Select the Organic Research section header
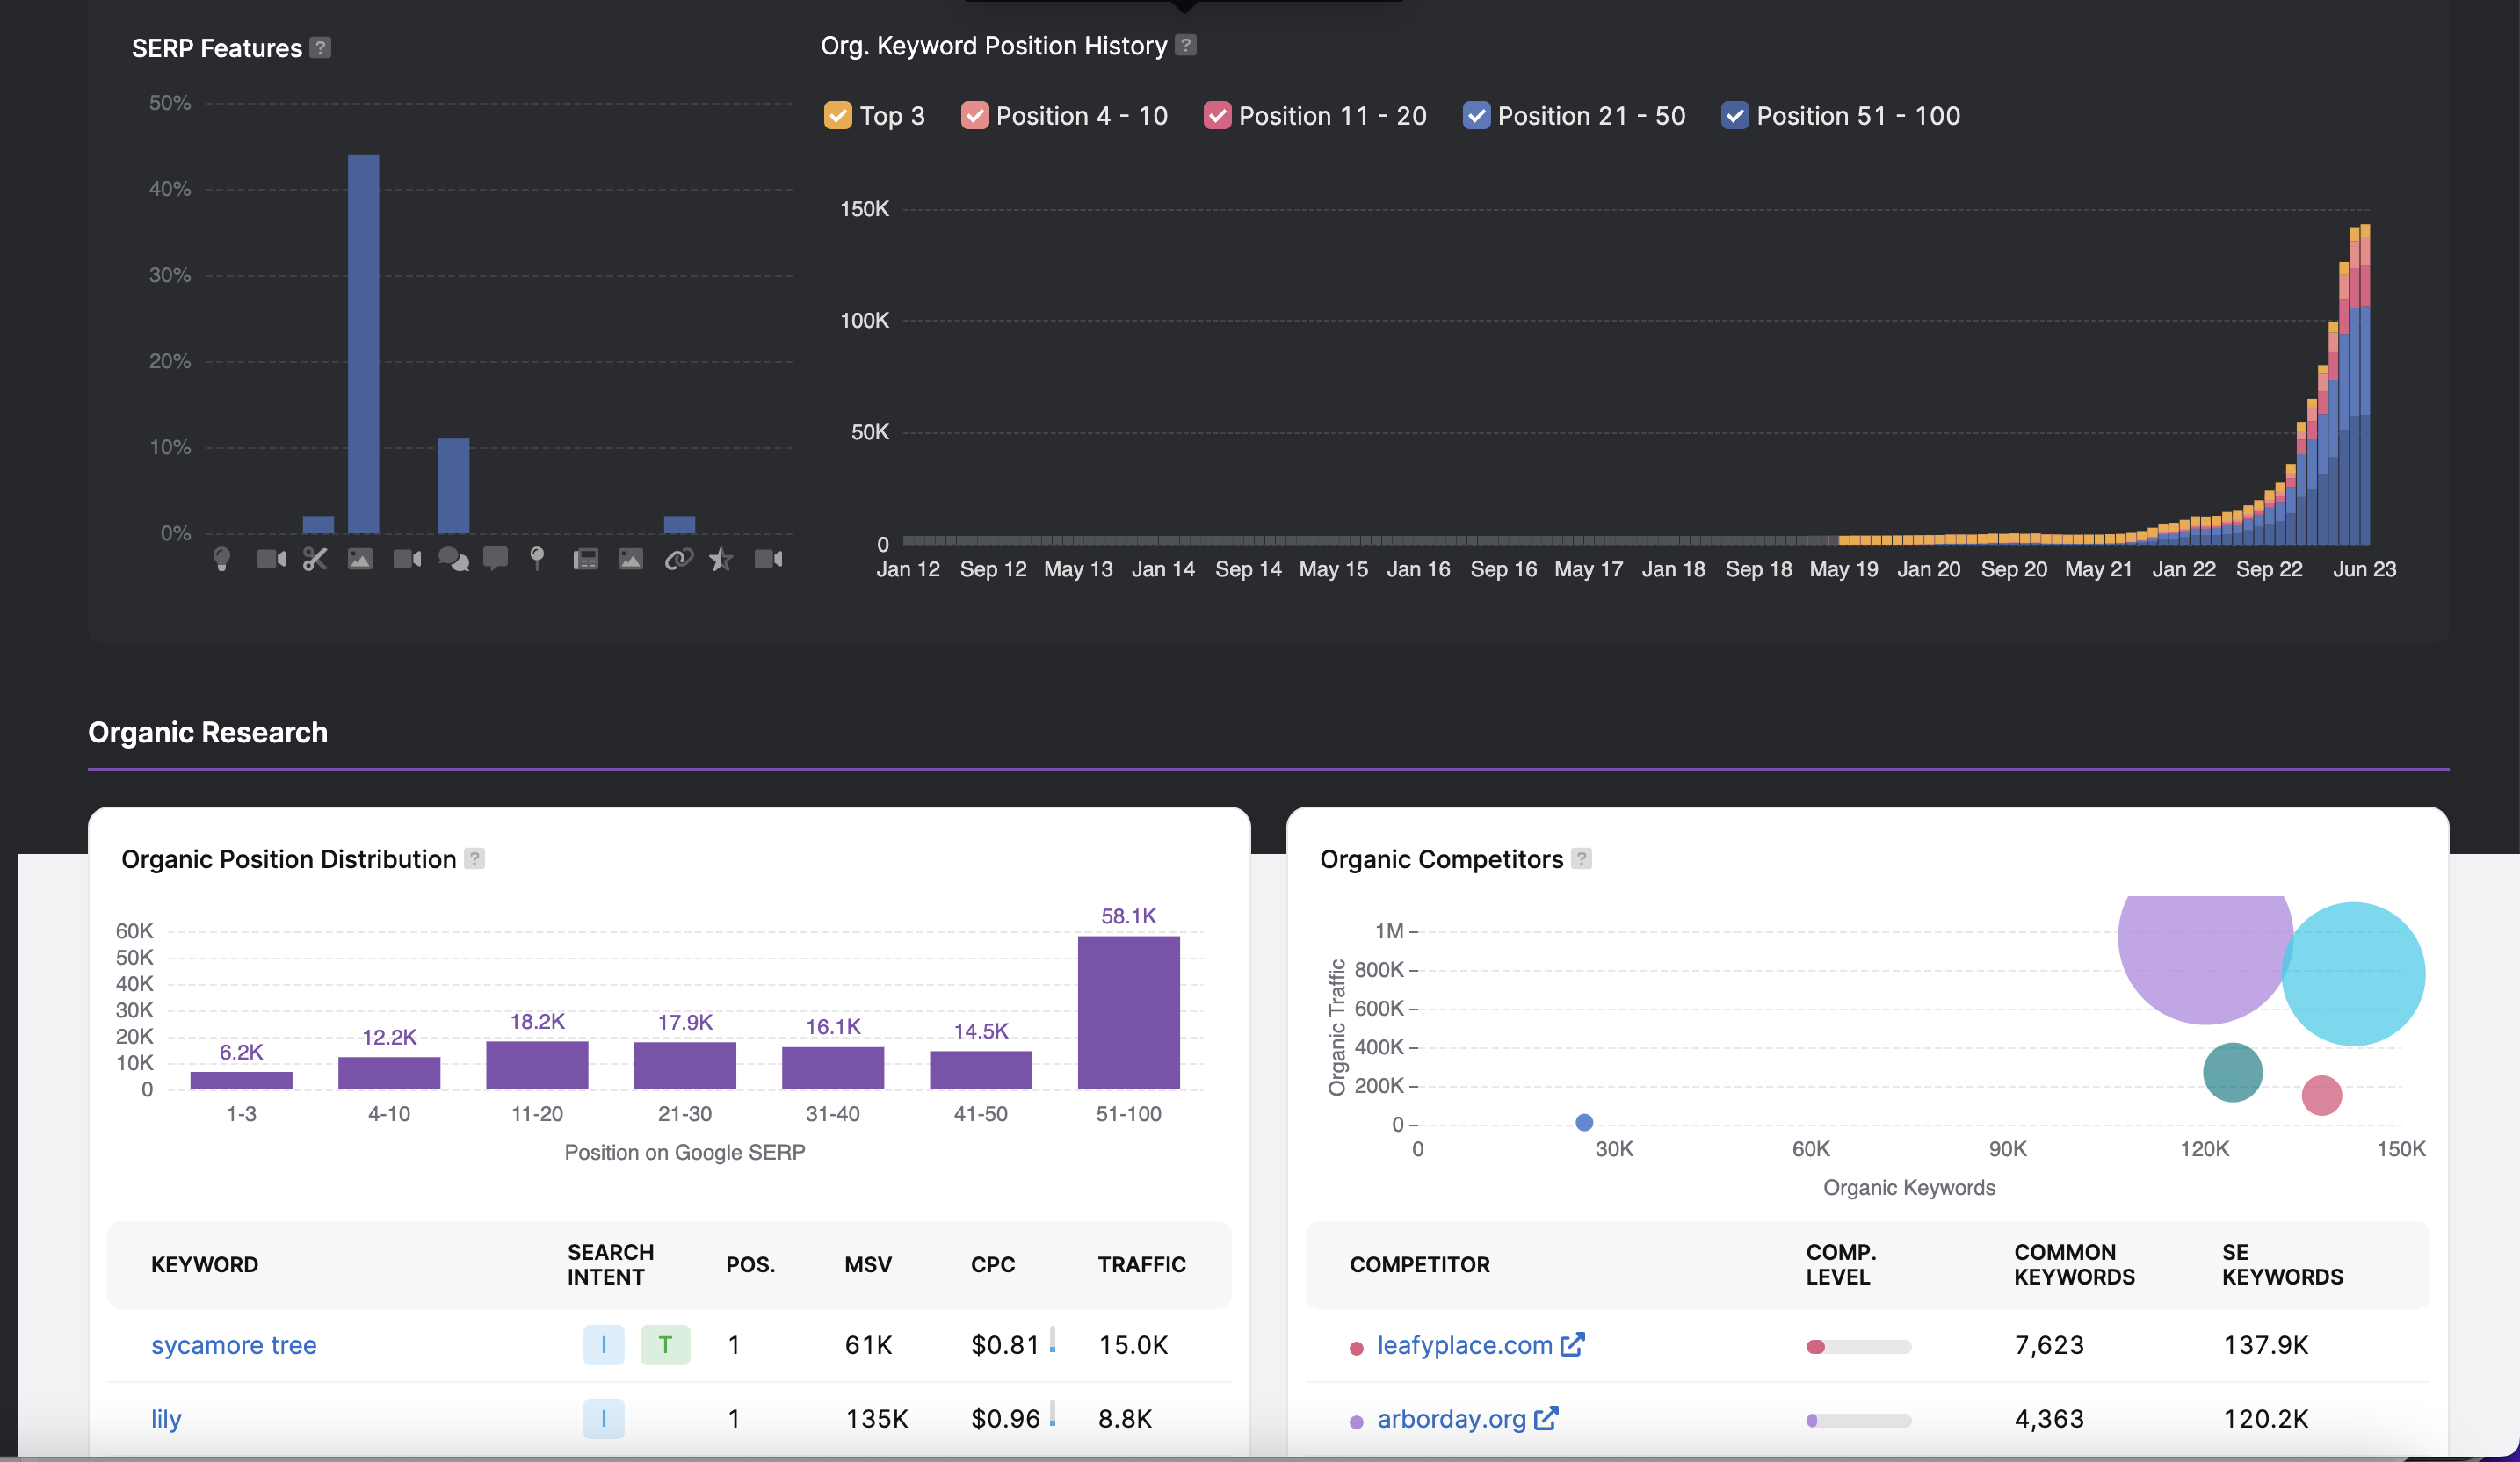Viewport: 2520px width, 1462px height. (x=207, y=732)
